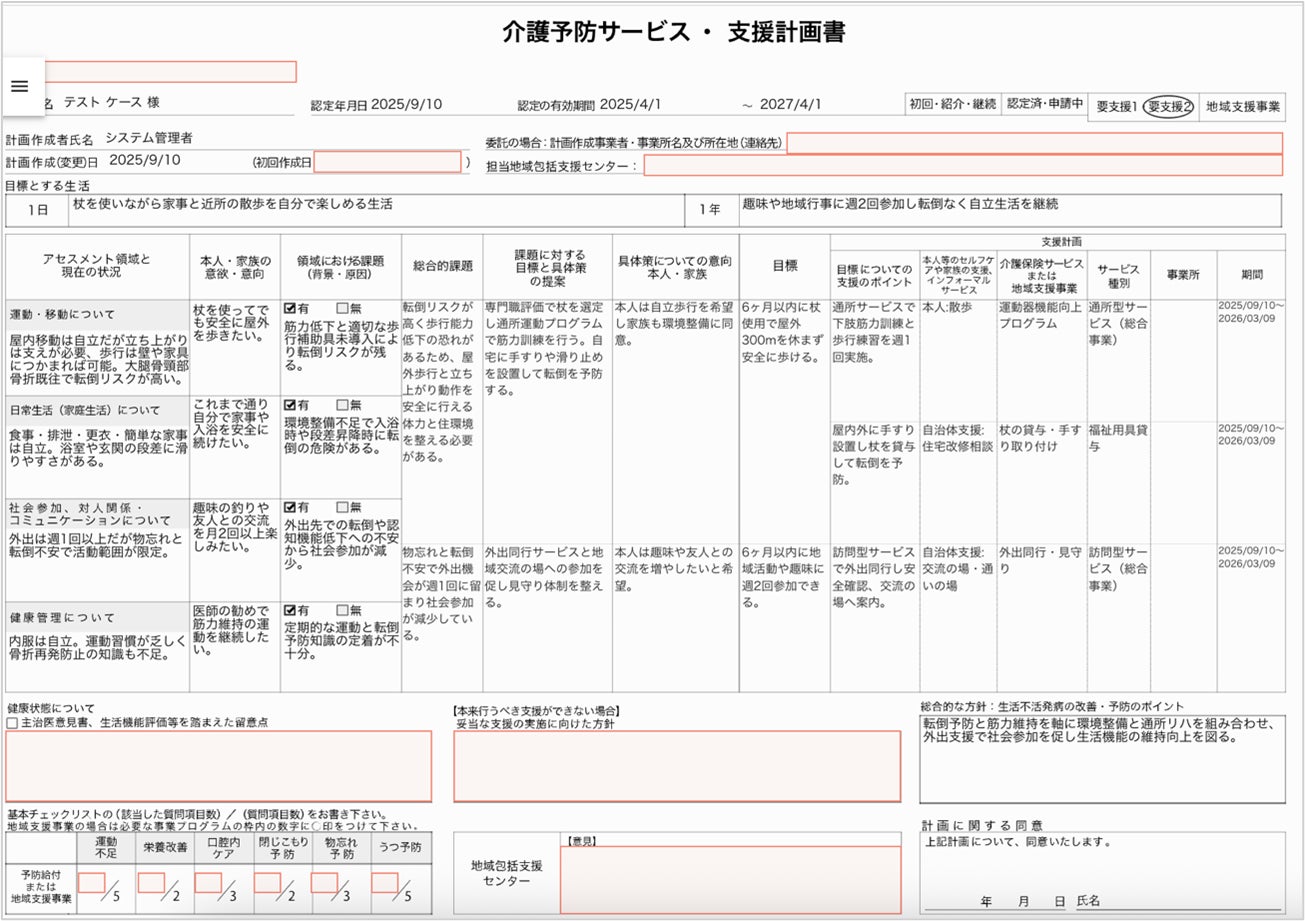Click the 上記計画について、同意いたします text
Viewport: 1305px width, 921px height.
[x=1018, y=842]
